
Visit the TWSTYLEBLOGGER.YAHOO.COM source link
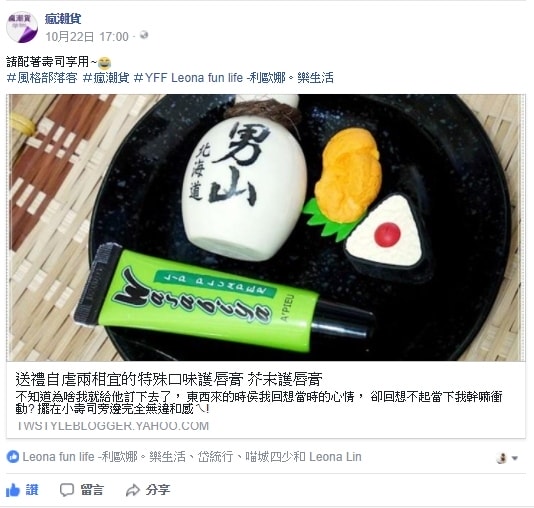113,426
